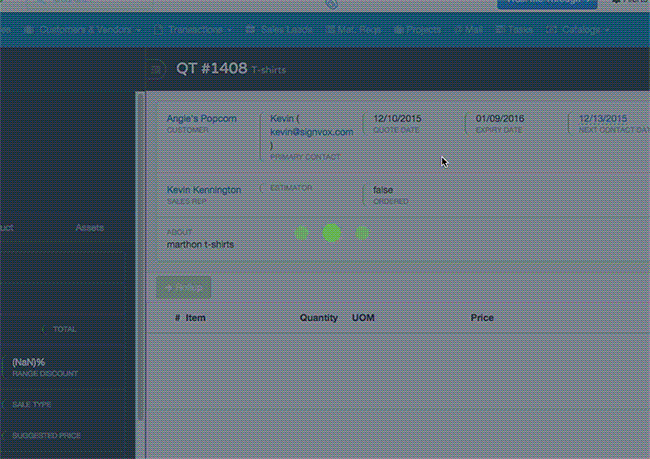Click the Price column header
Image resolution: width=650 pixels, height=459 pixels.
482,318
